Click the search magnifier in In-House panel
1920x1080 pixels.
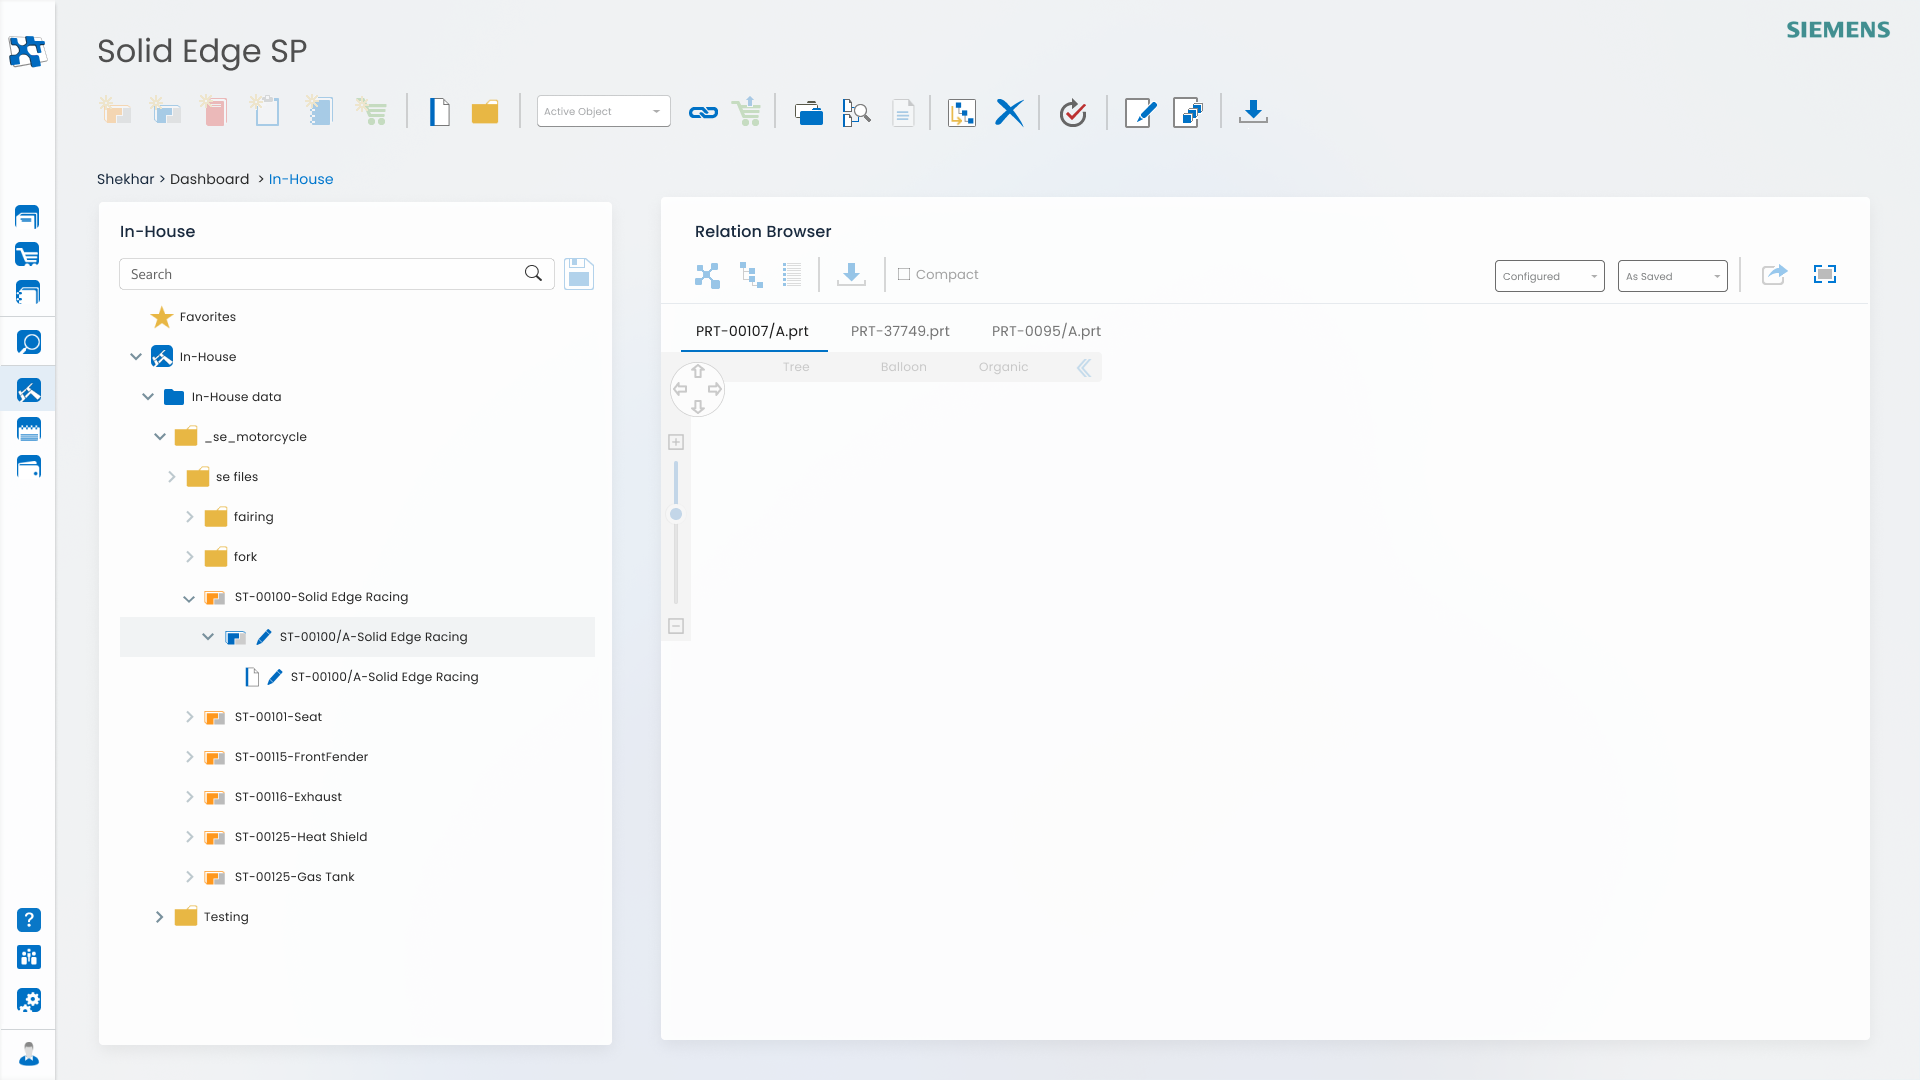[x=534, y=273]
